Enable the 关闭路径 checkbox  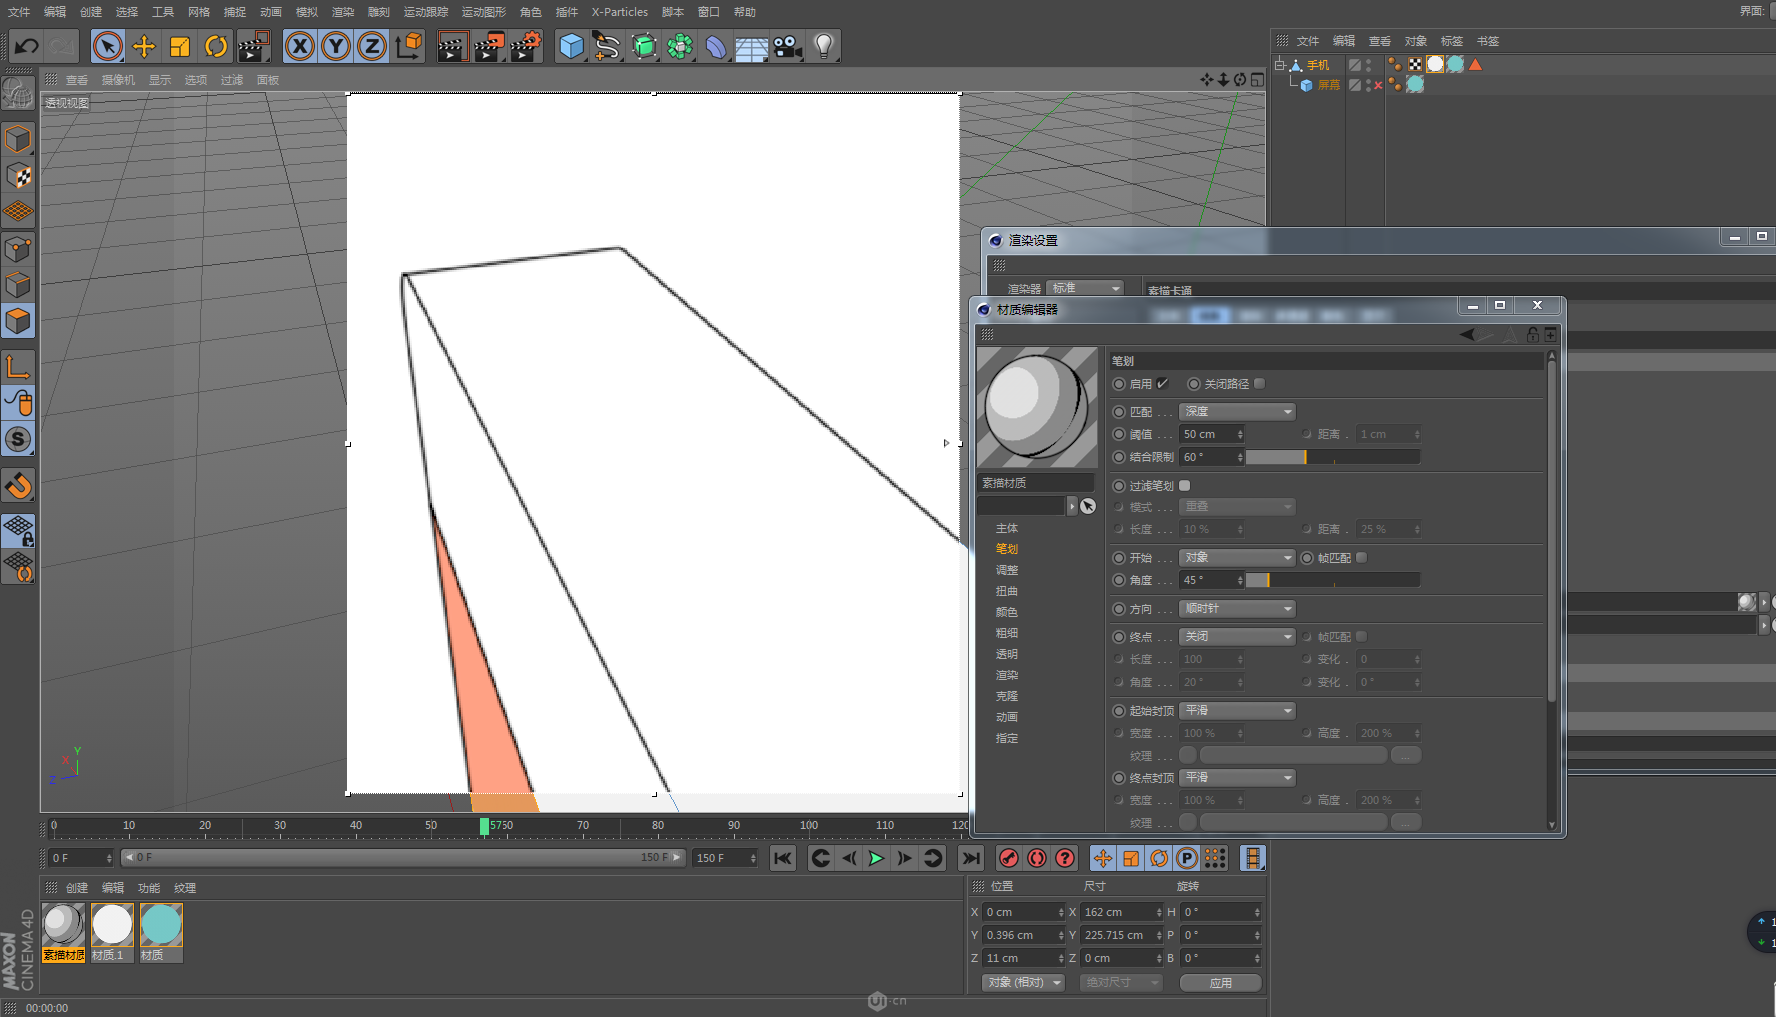pyautogui.click(x=1259, y=384)
